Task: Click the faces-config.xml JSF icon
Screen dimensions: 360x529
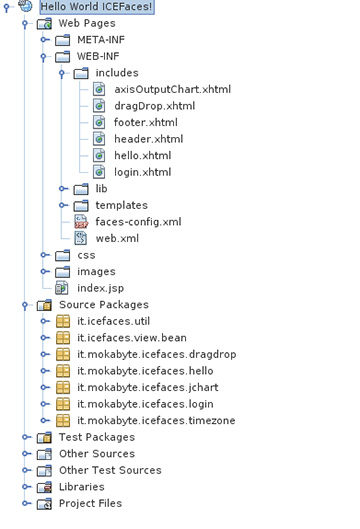Action: 81,222
